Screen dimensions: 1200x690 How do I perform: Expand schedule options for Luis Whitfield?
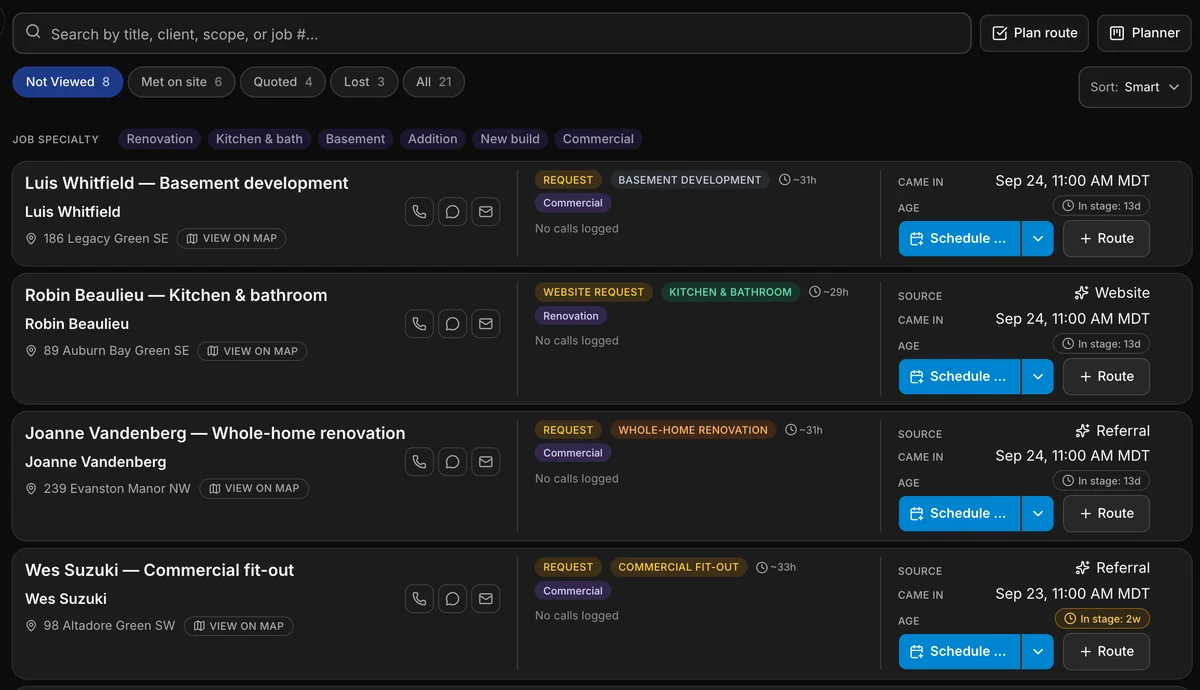(1037, 239)
